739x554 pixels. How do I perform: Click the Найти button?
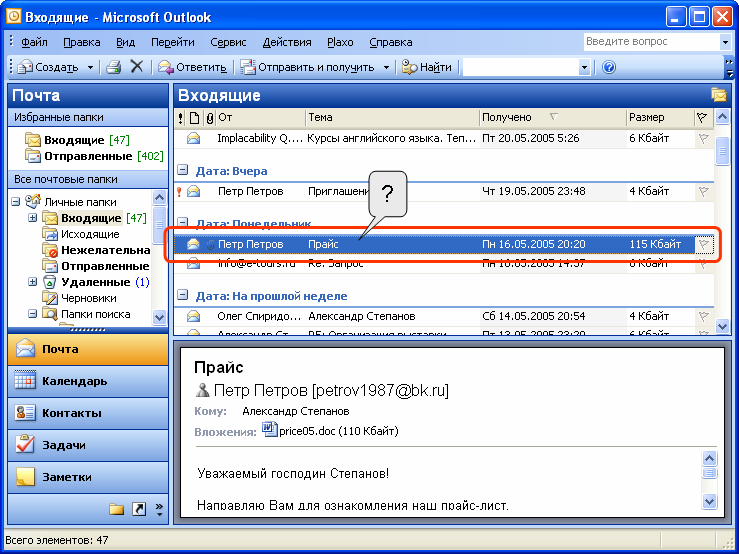pyautogui.click(x=427, y=67)
